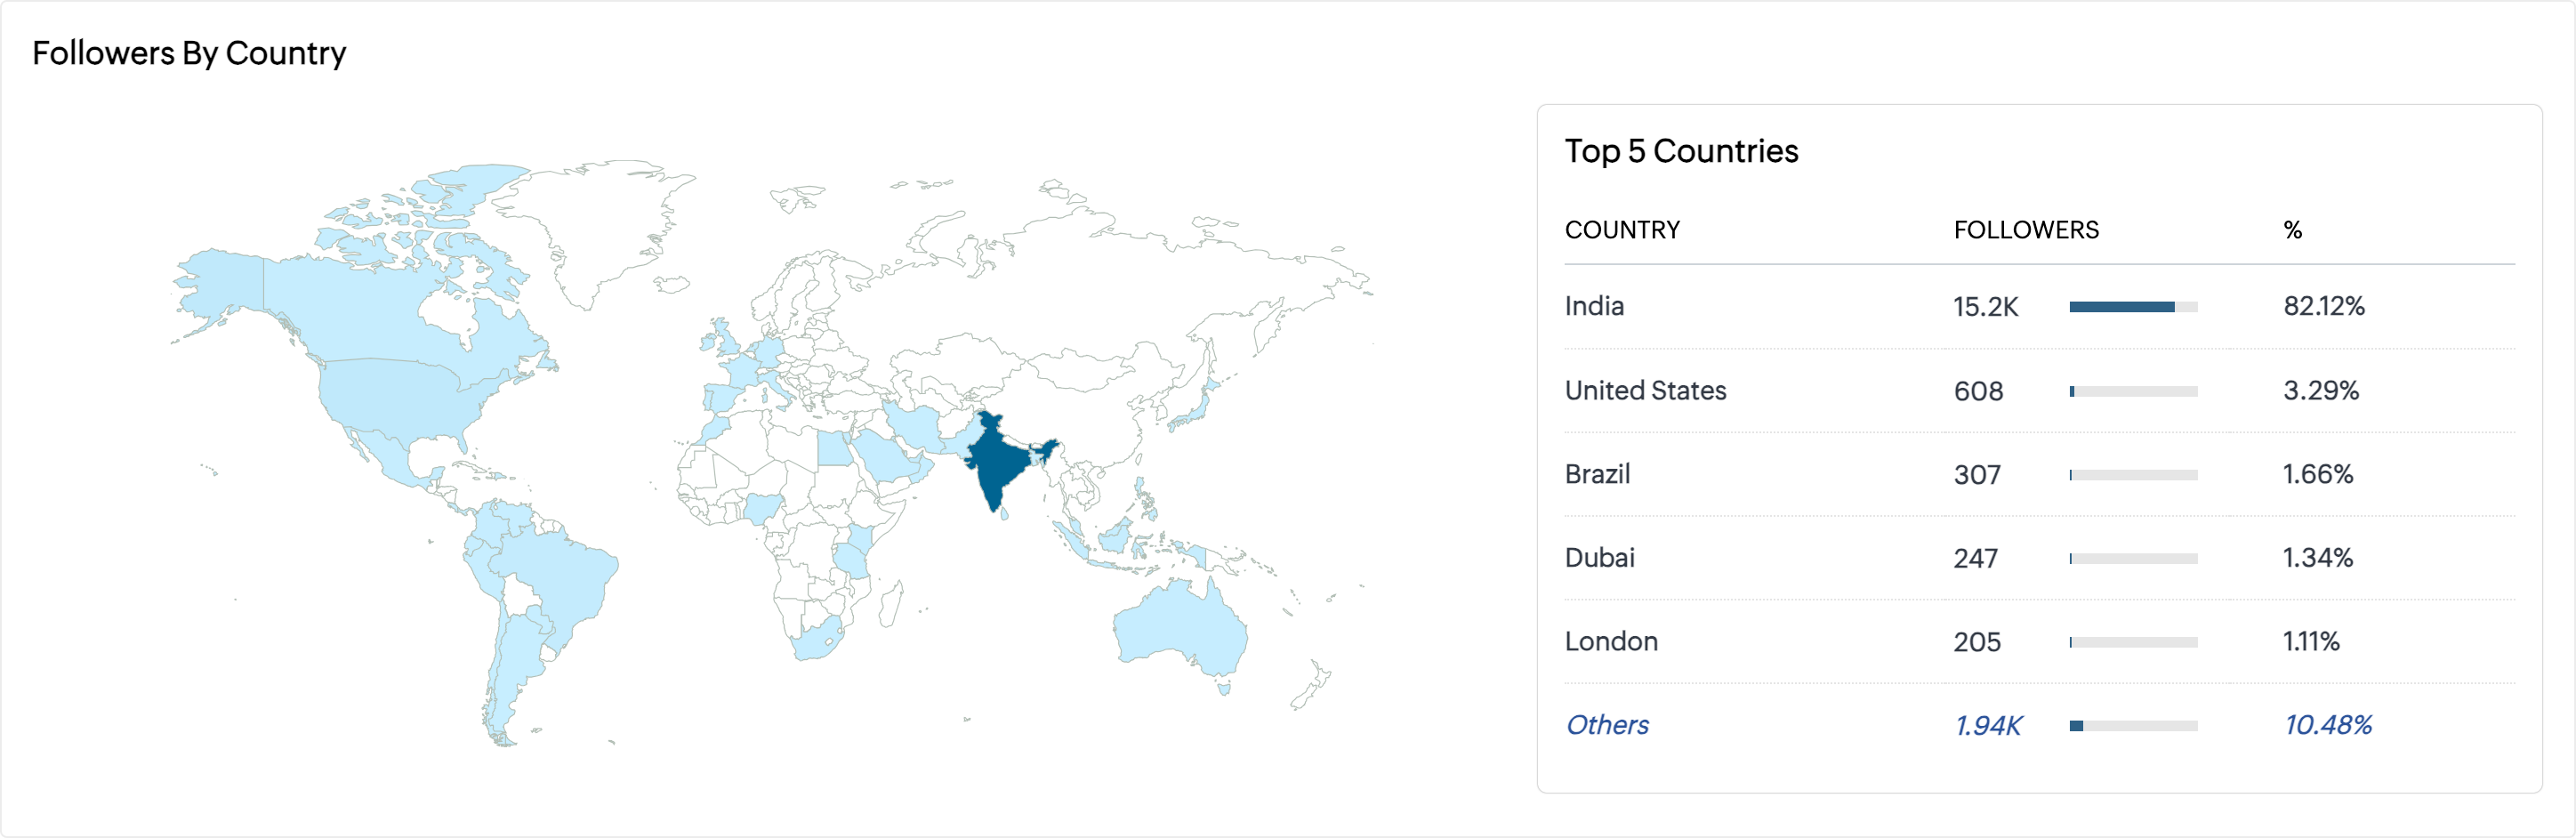Click the Others 10.48% percentage

[x=2328, y=725]
